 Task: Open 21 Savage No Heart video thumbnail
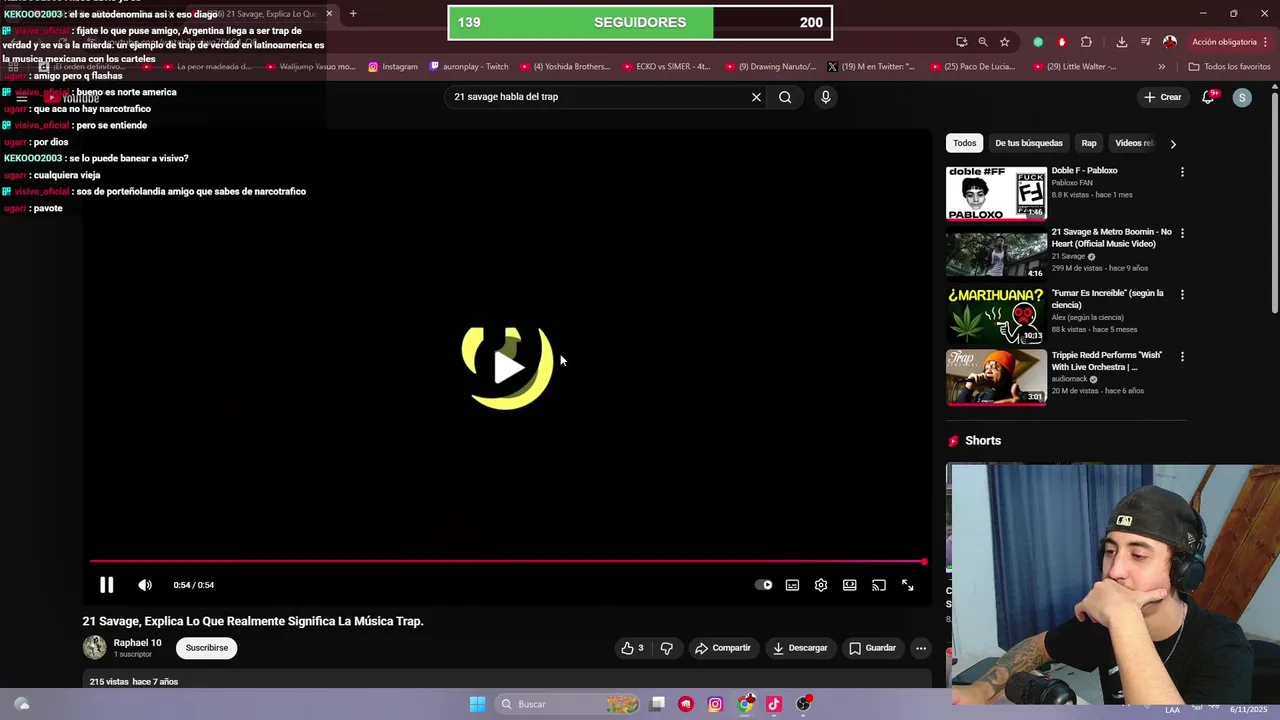click(996, 254)
